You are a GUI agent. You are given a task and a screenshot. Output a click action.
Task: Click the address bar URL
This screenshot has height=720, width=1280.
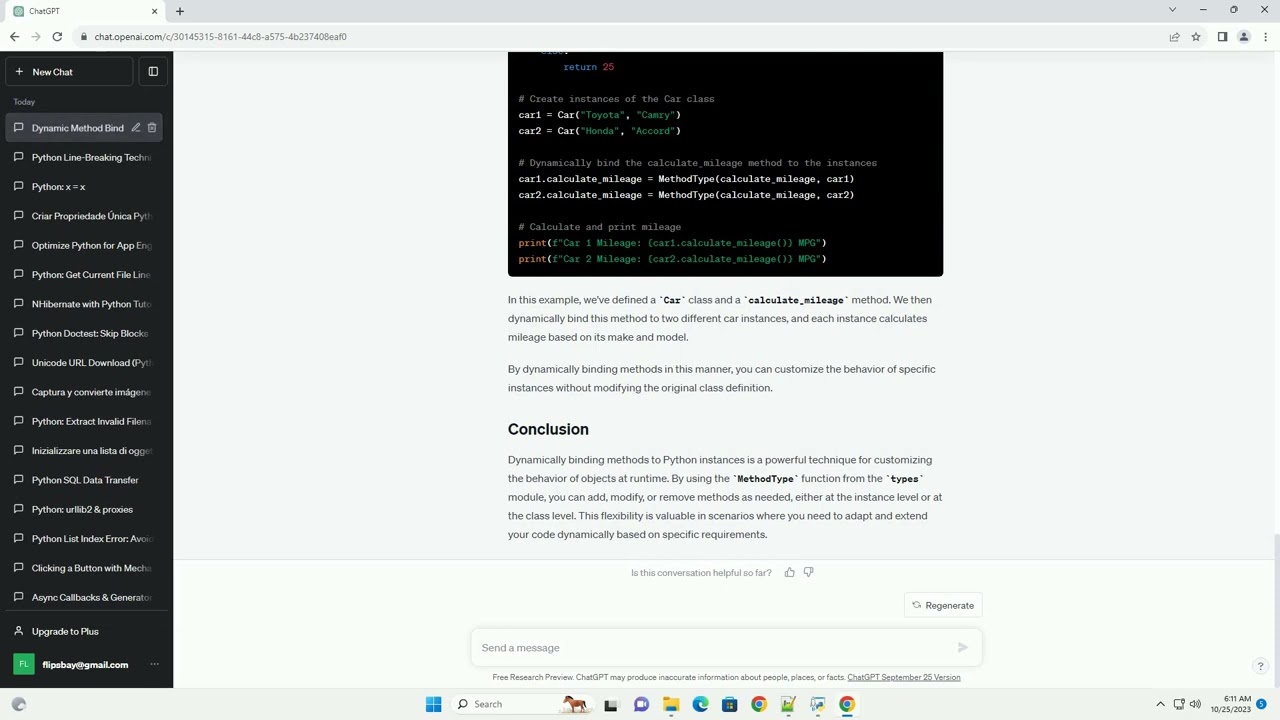(220, 37)
